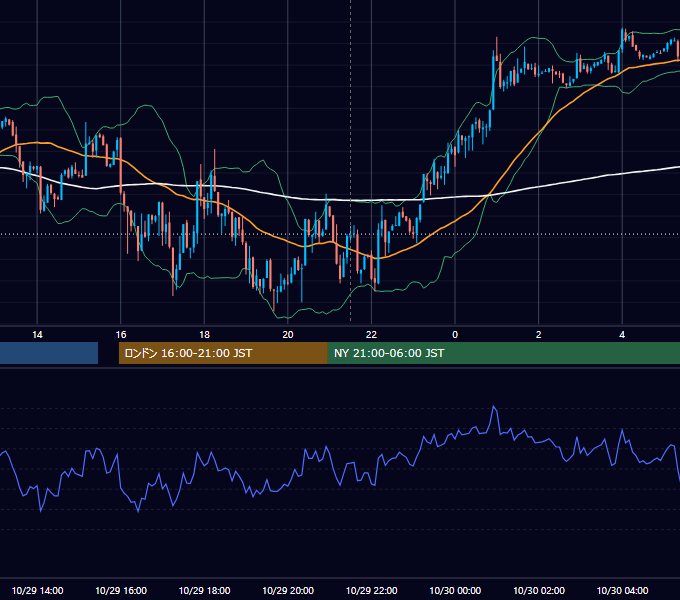The image size is (680, 600).
Task: Click hour label 16 on price chart axis
Action: click(121, 334)
